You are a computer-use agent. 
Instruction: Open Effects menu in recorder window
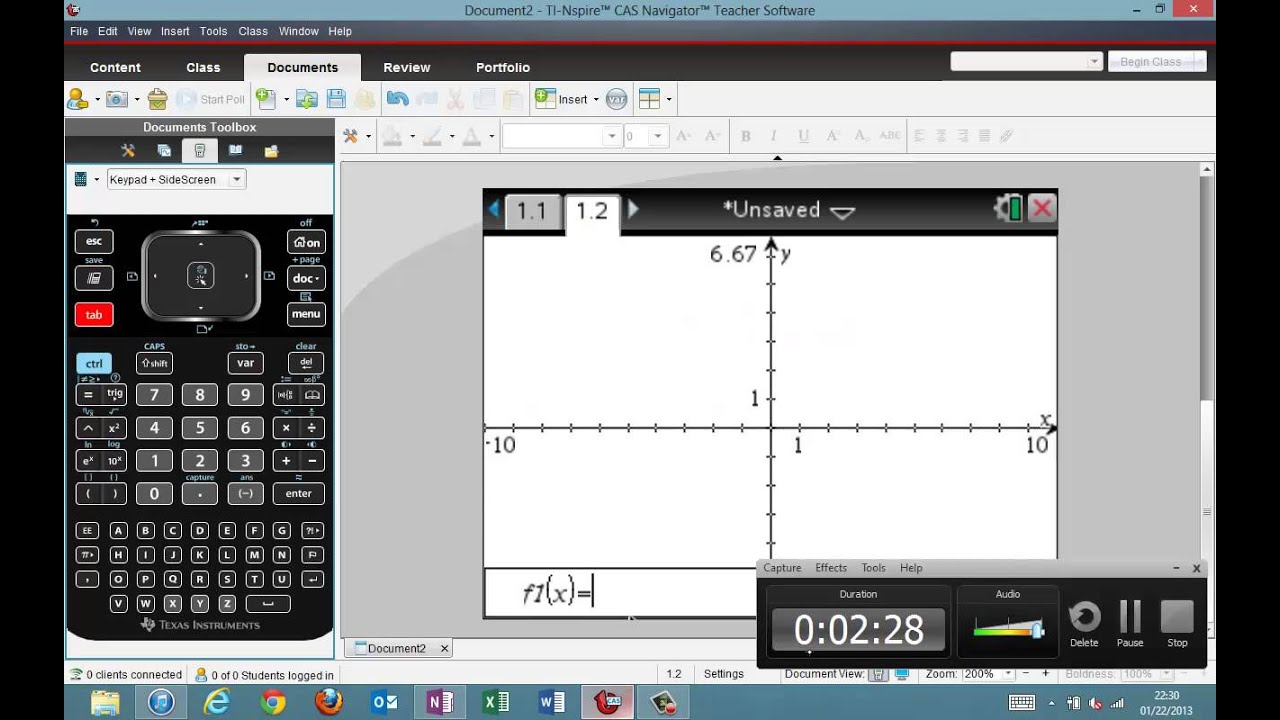pos(831,567)
